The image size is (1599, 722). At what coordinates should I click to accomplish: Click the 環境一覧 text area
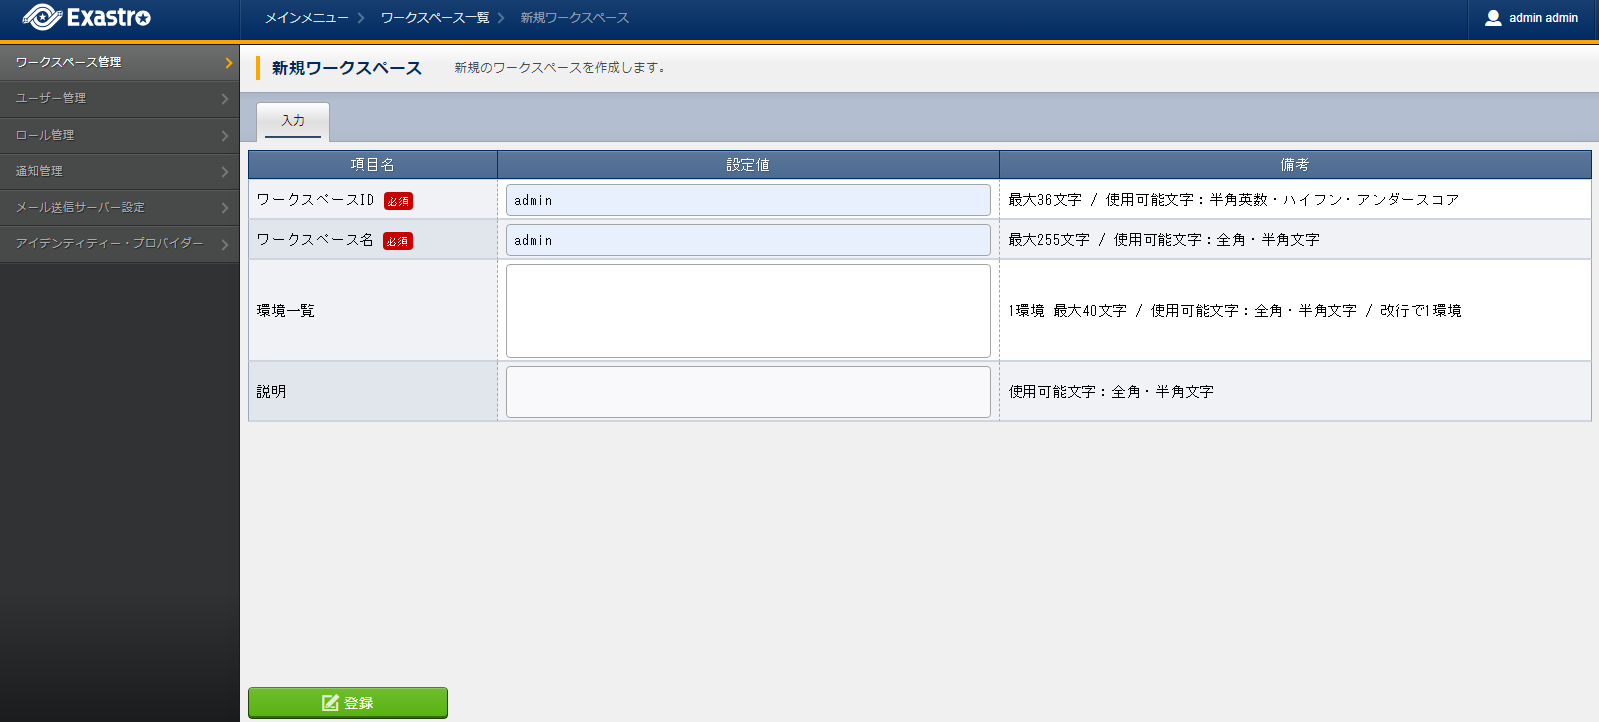(748, 311)
